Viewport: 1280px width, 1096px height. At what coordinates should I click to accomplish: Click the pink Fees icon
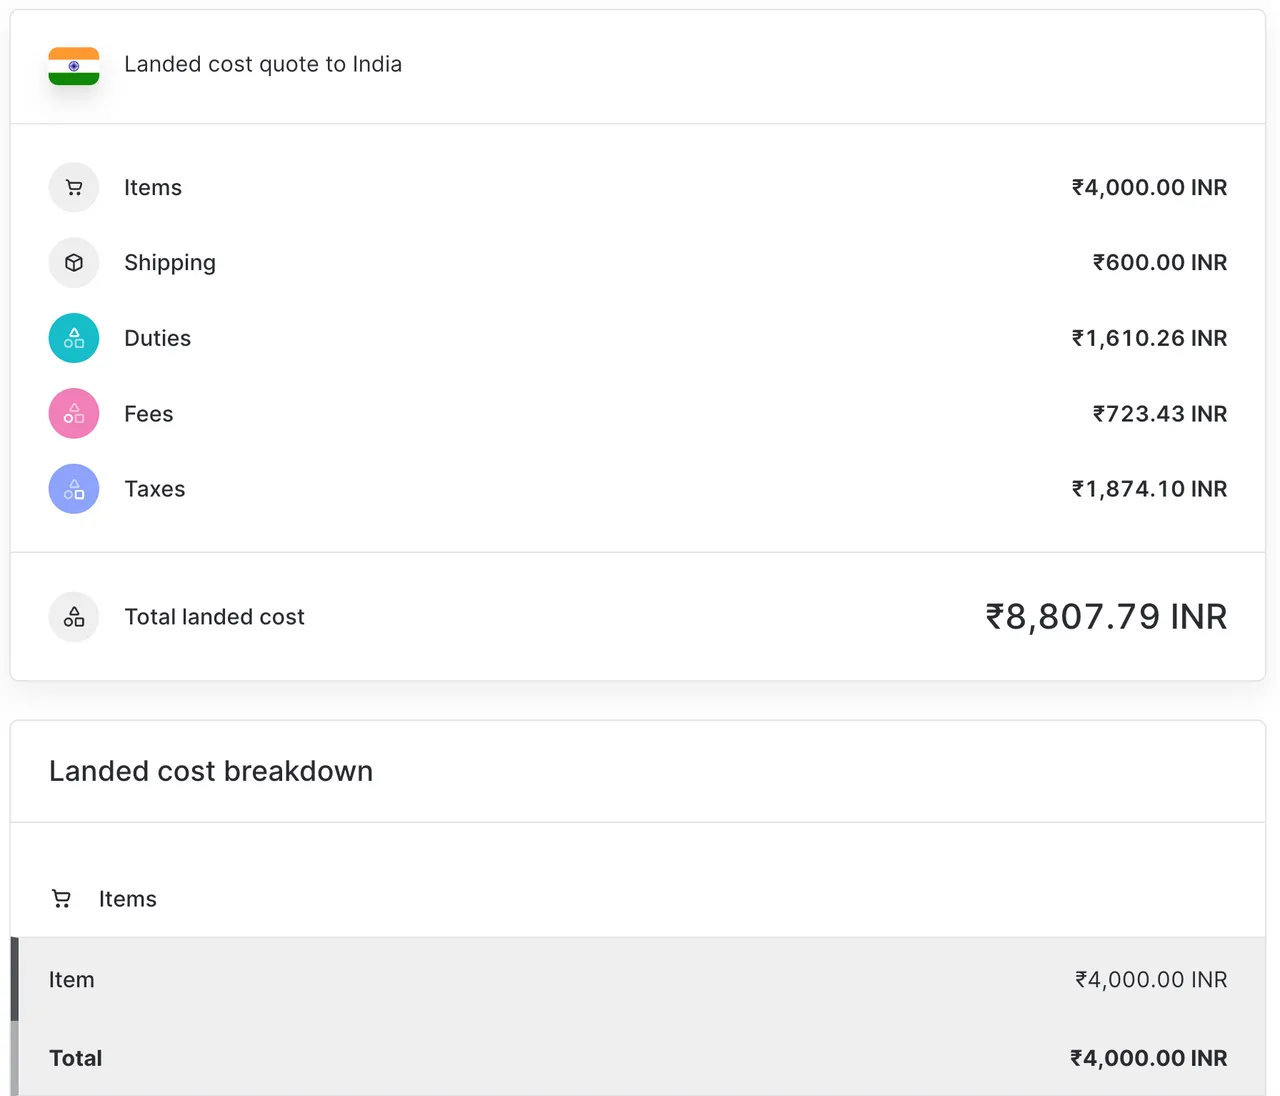[x=73, y=413]
